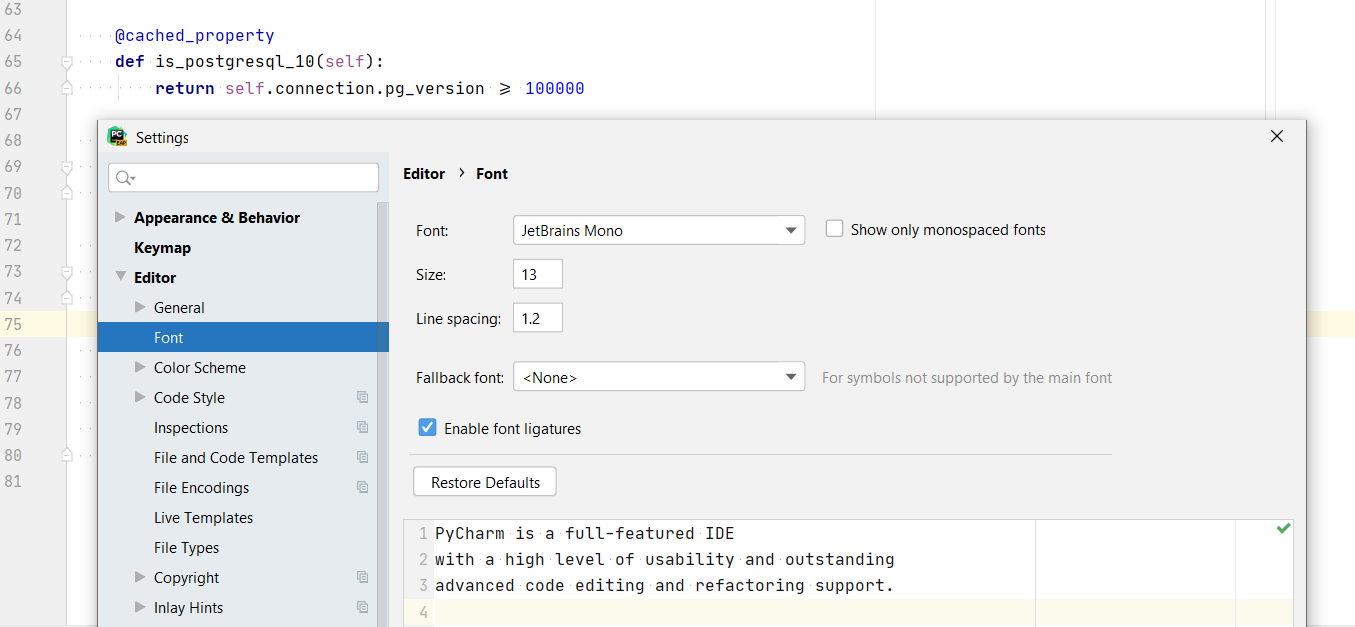This screenshot has height=627, width=1355.
Task: Click preview line starting 'with a high level'
Action: pos(665,559)
